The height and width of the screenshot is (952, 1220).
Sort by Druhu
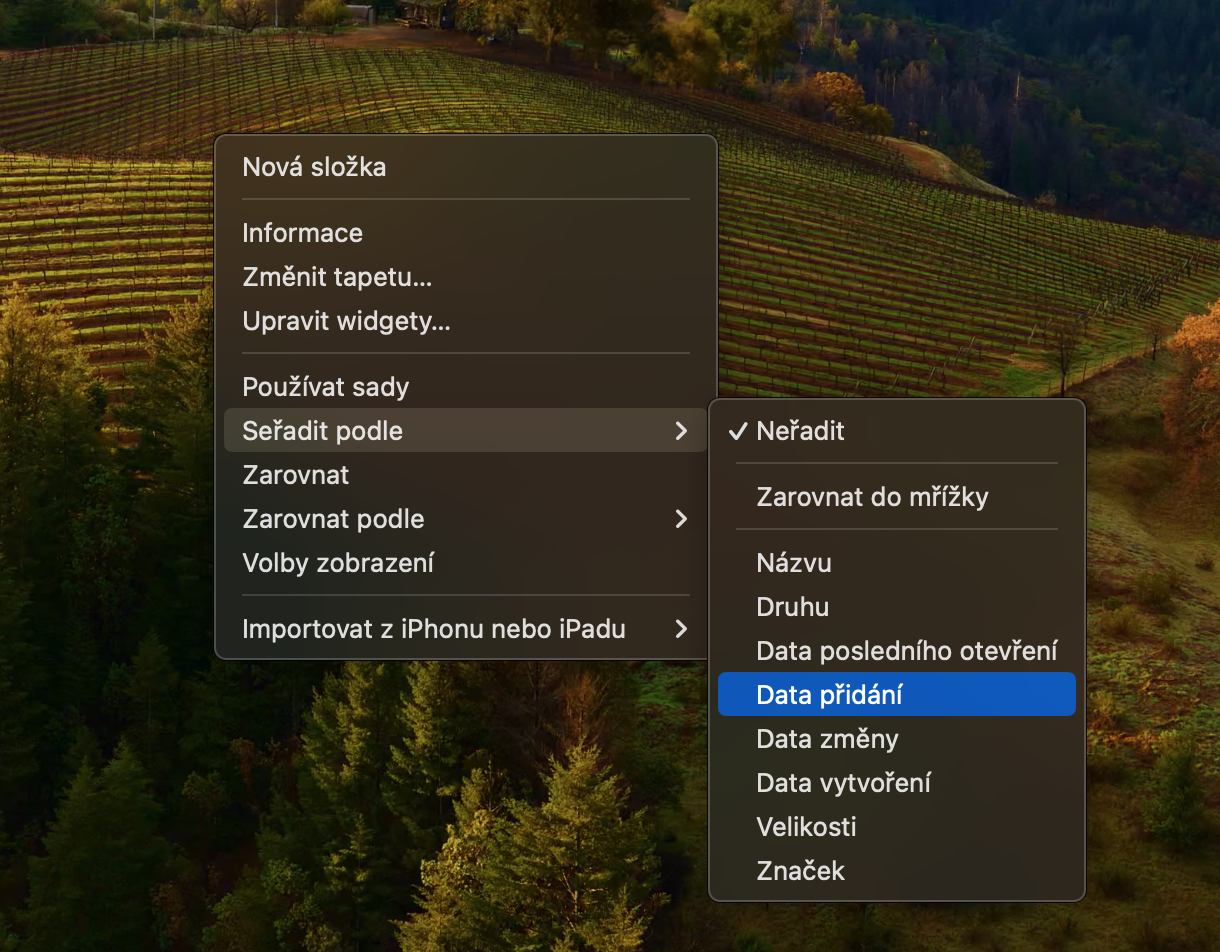pyautogui.click(x=793, y=607)
